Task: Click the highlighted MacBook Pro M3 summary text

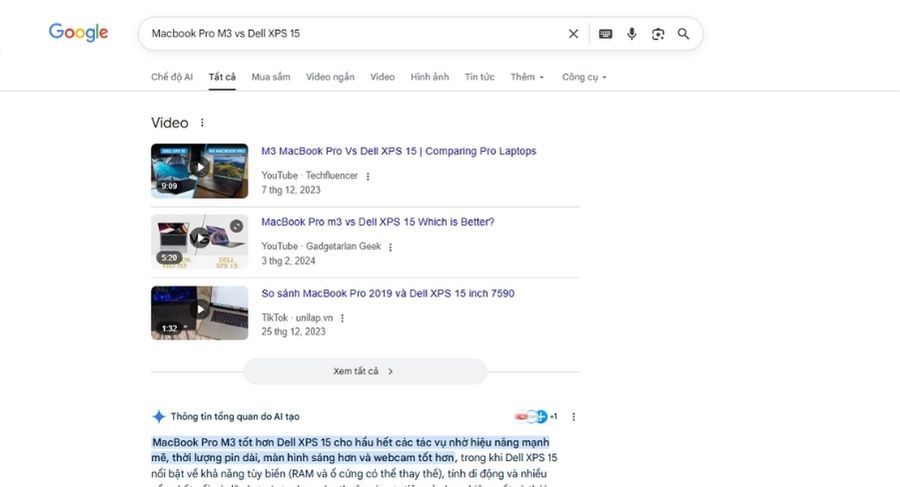Action: click(350, 450)
